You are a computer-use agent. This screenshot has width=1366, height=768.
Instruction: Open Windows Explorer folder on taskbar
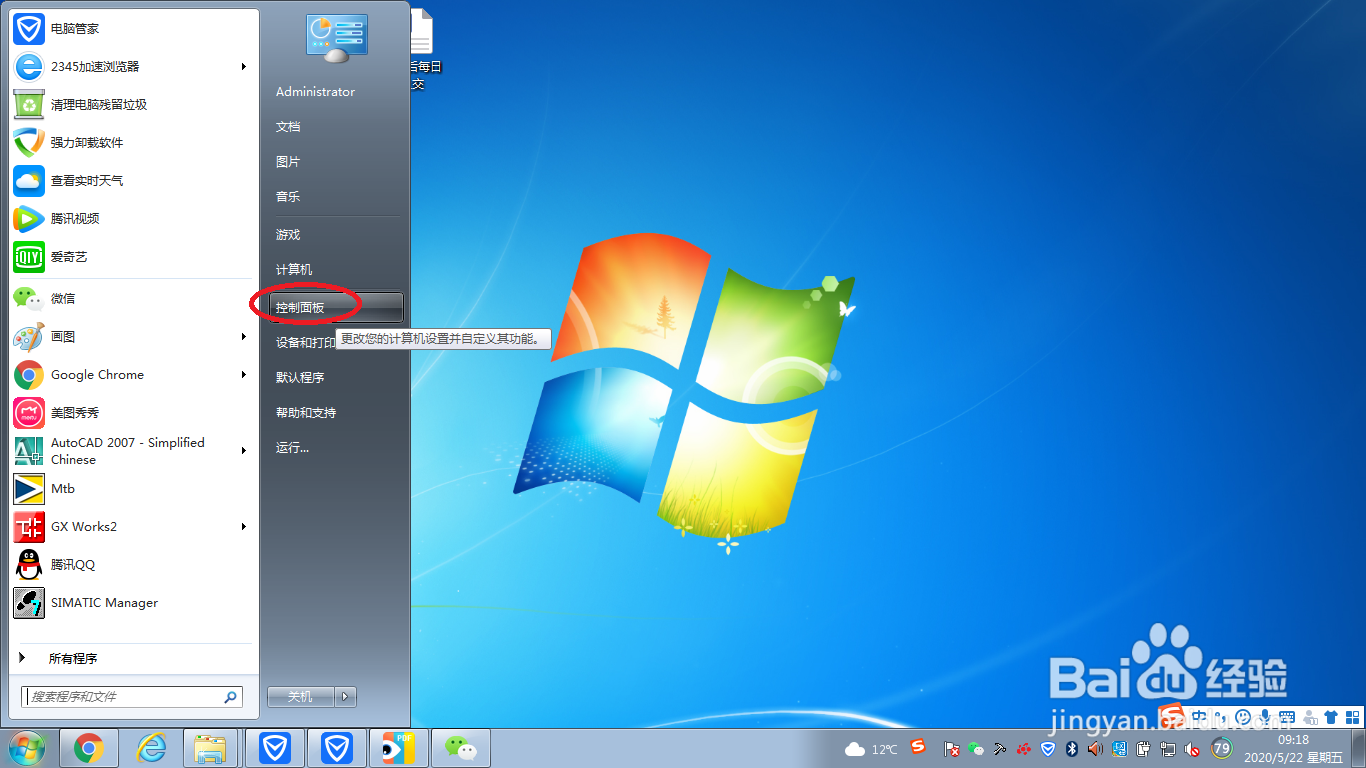coord(210,748)
